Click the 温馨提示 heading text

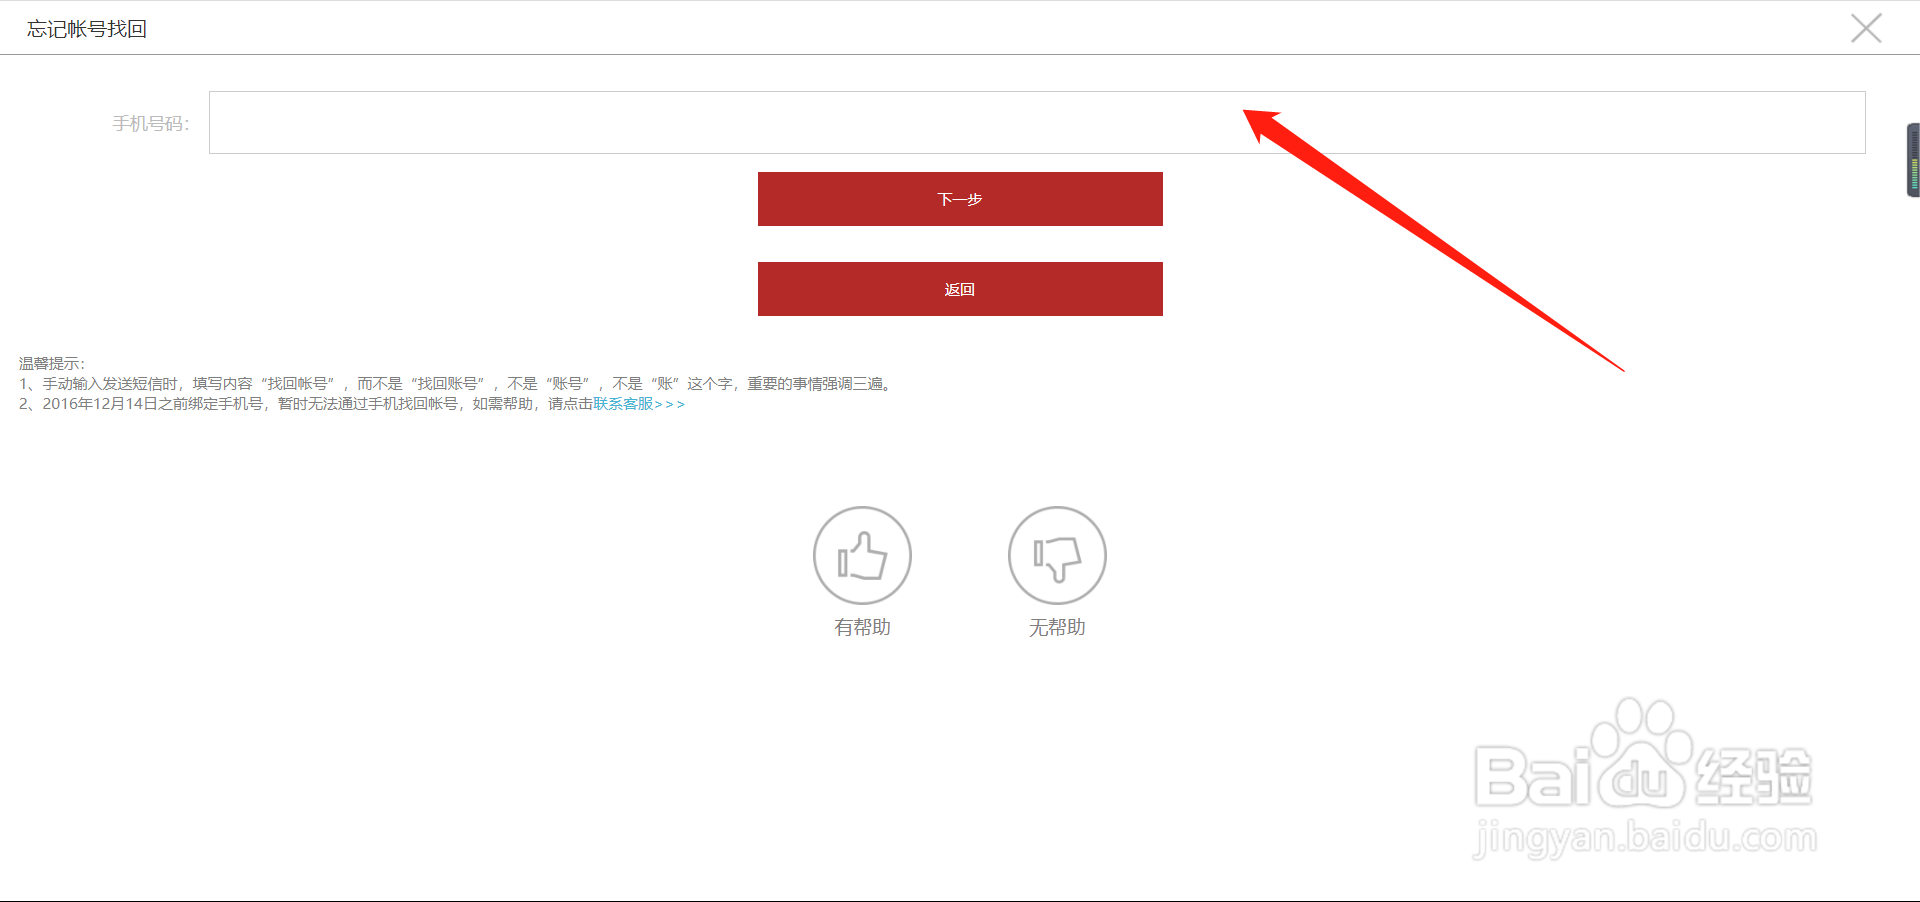tap(52, 363)
